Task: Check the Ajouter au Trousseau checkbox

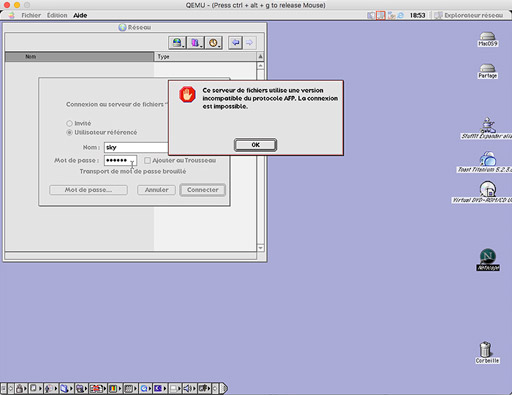Action: click(x=147, y=161)
